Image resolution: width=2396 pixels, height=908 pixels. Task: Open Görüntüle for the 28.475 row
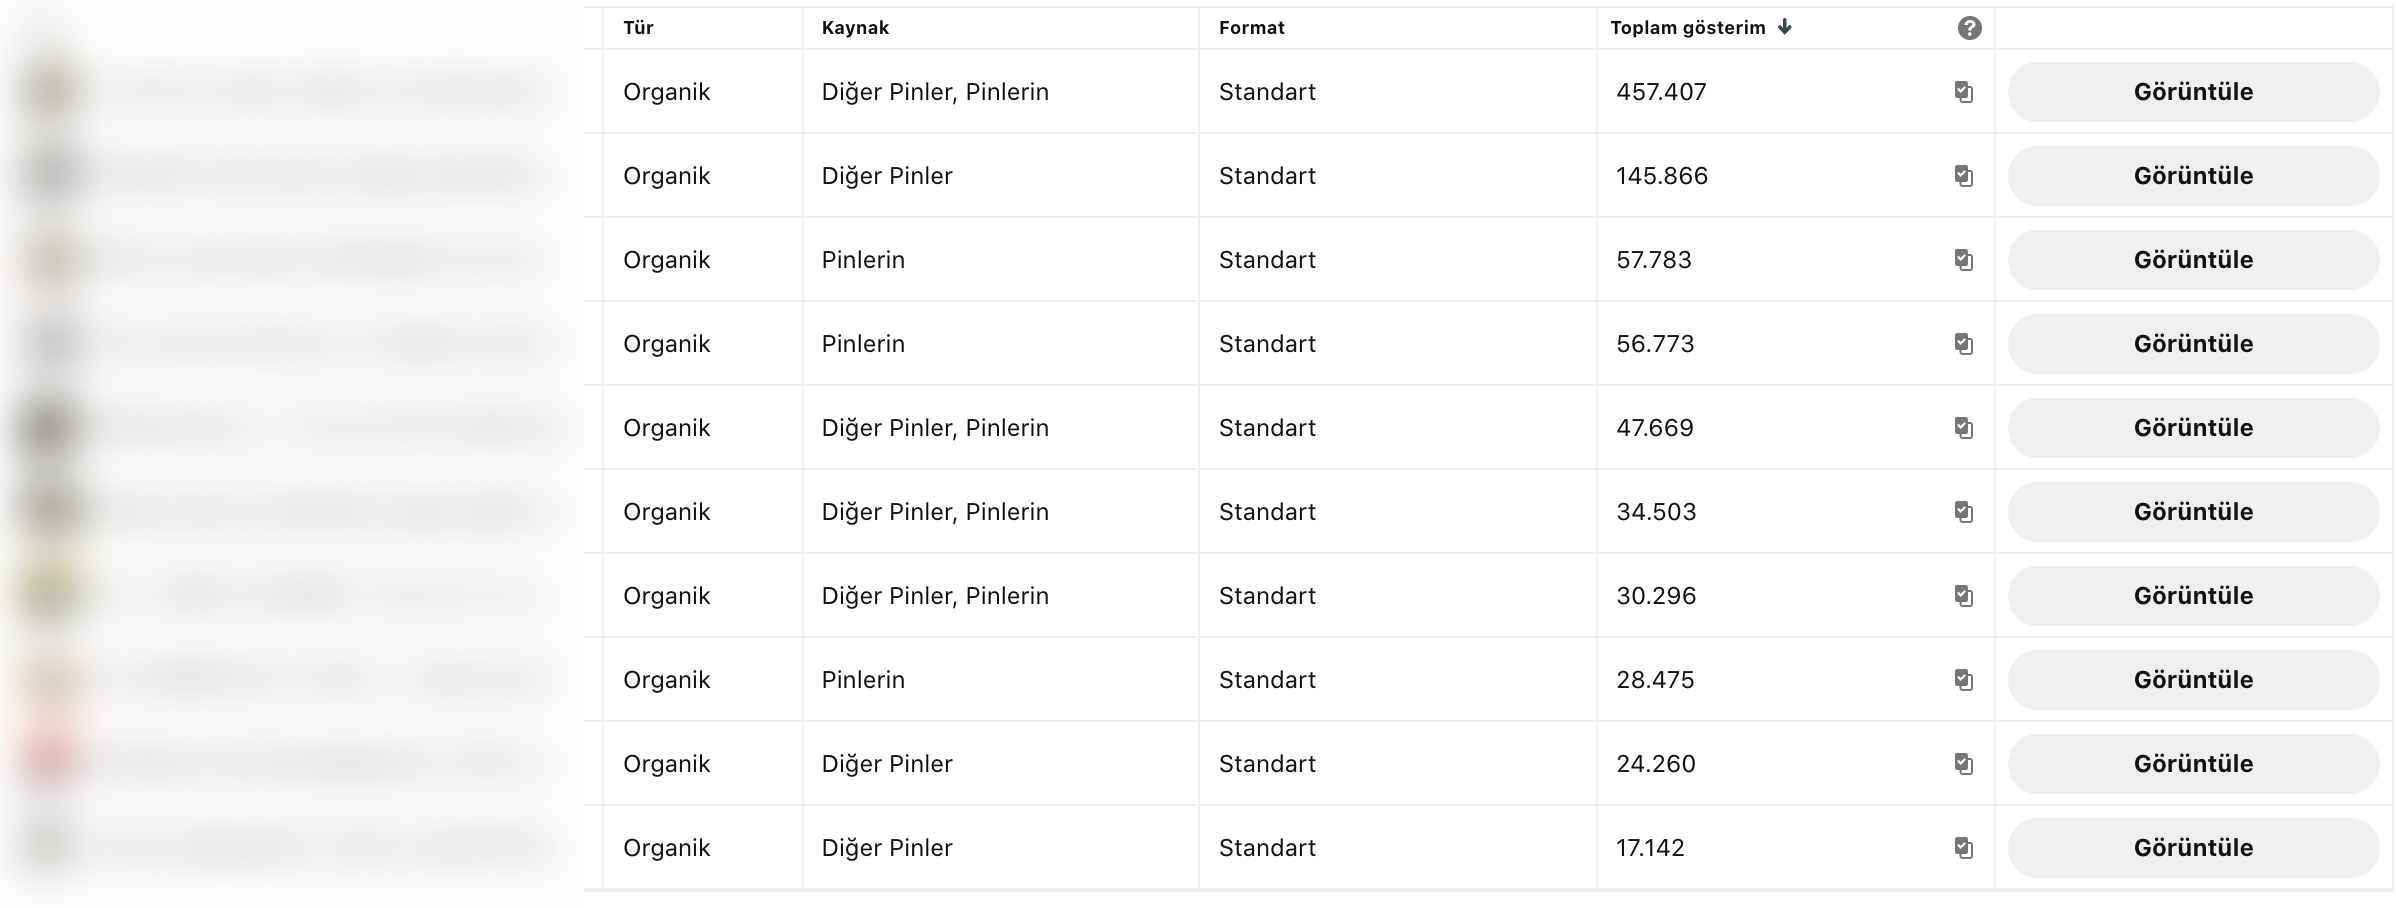point(2193,680)
